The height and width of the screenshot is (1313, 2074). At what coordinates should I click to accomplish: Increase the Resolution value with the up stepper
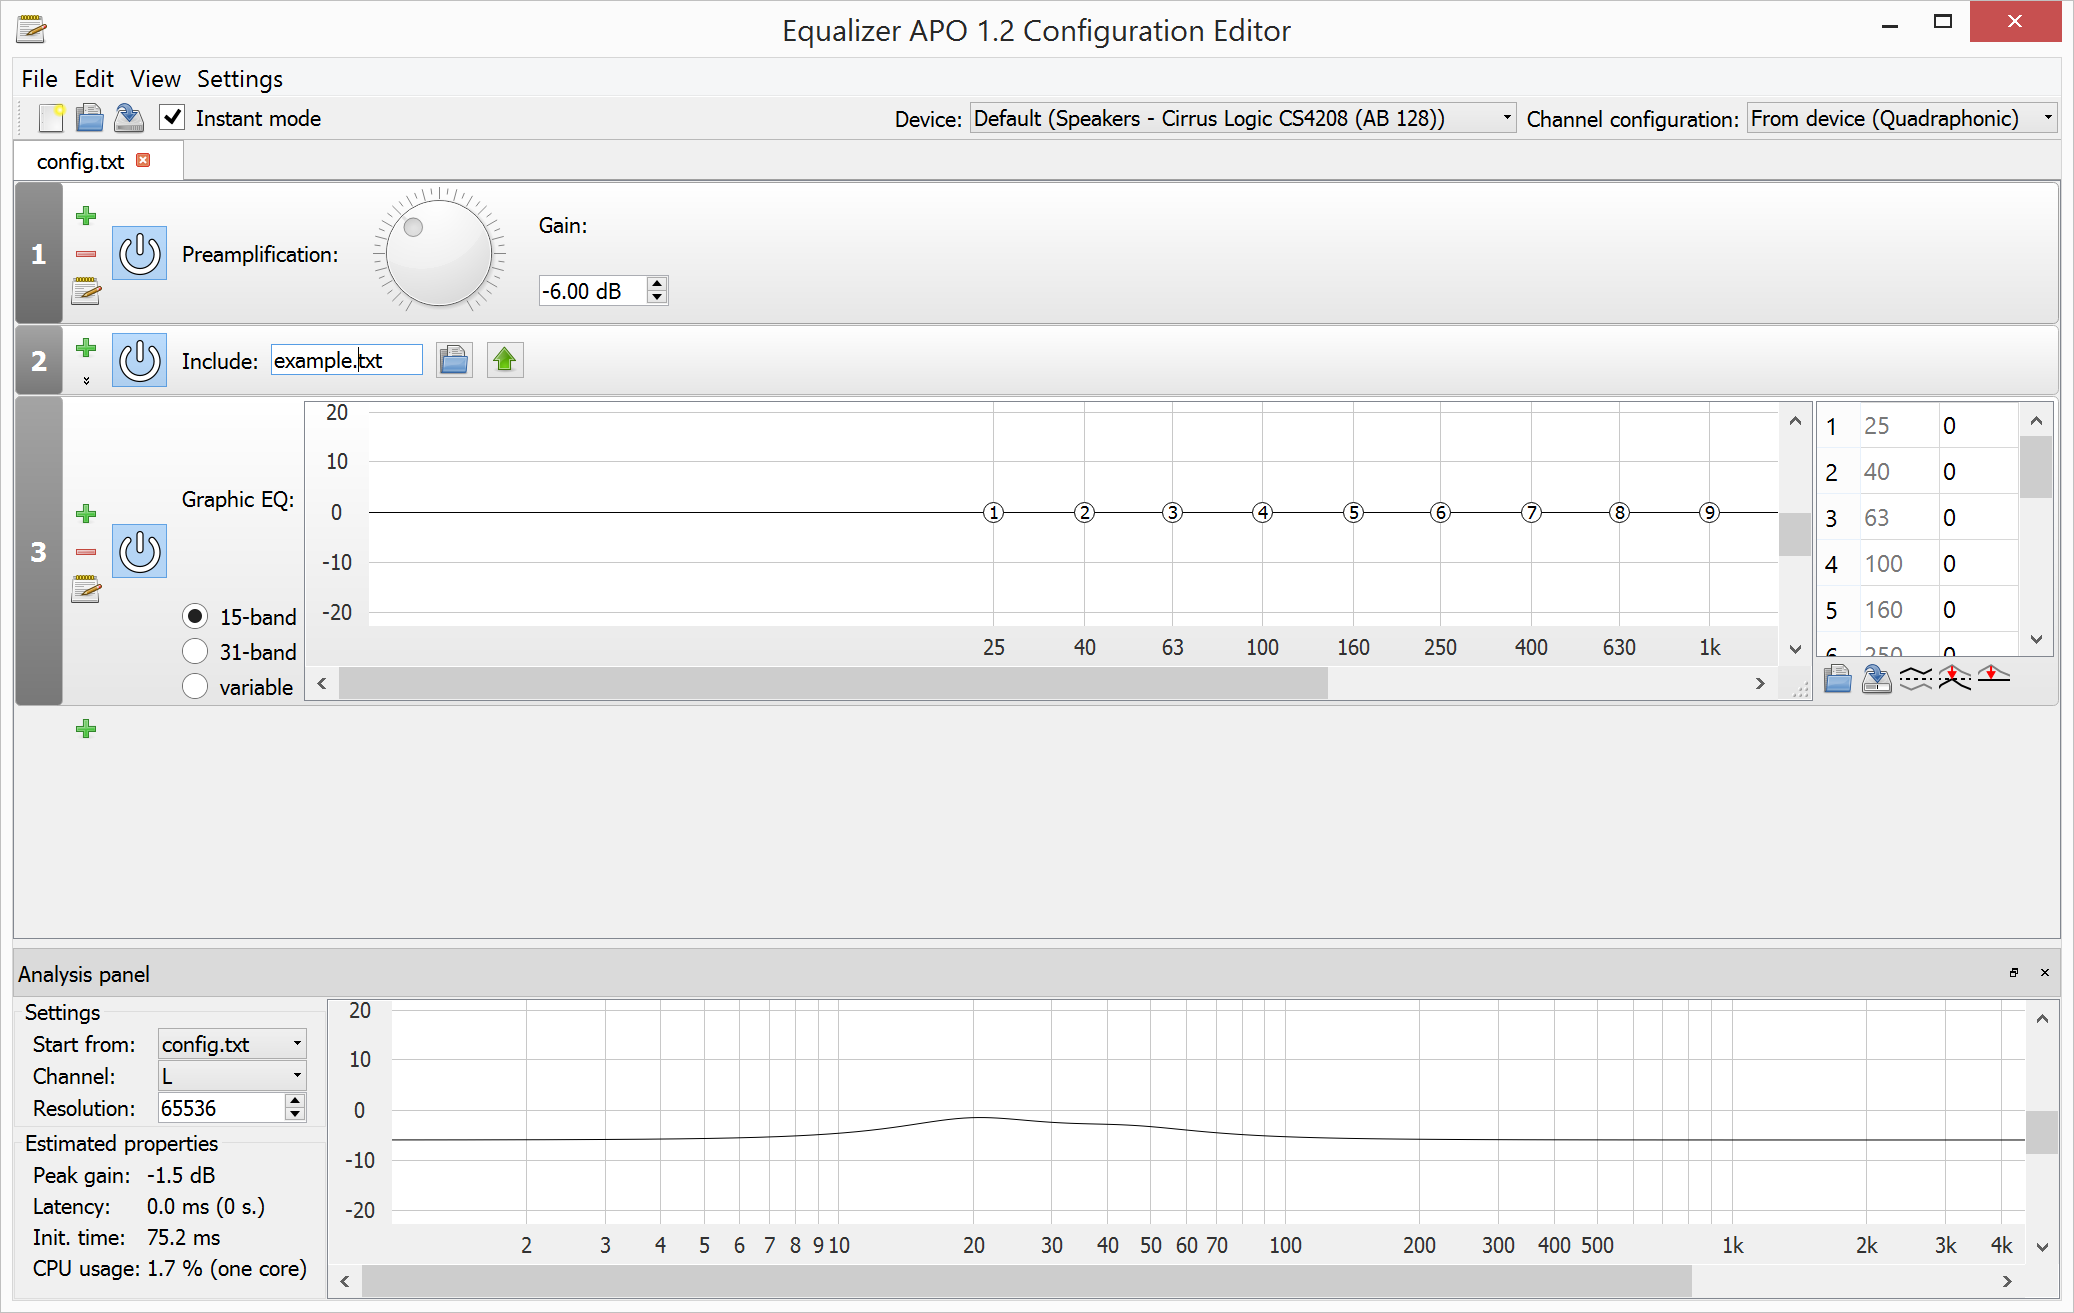coord(295,1101)
